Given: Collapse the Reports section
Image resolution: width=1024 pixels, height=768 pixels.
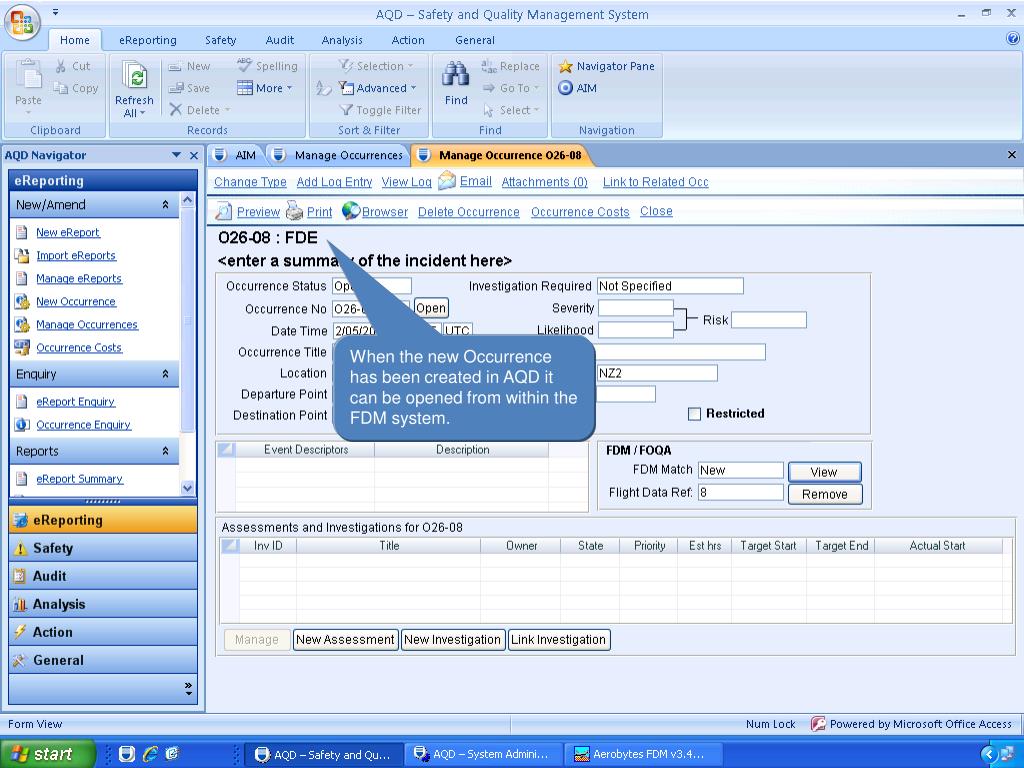Looking at the screenshot, I should (165, 451).
